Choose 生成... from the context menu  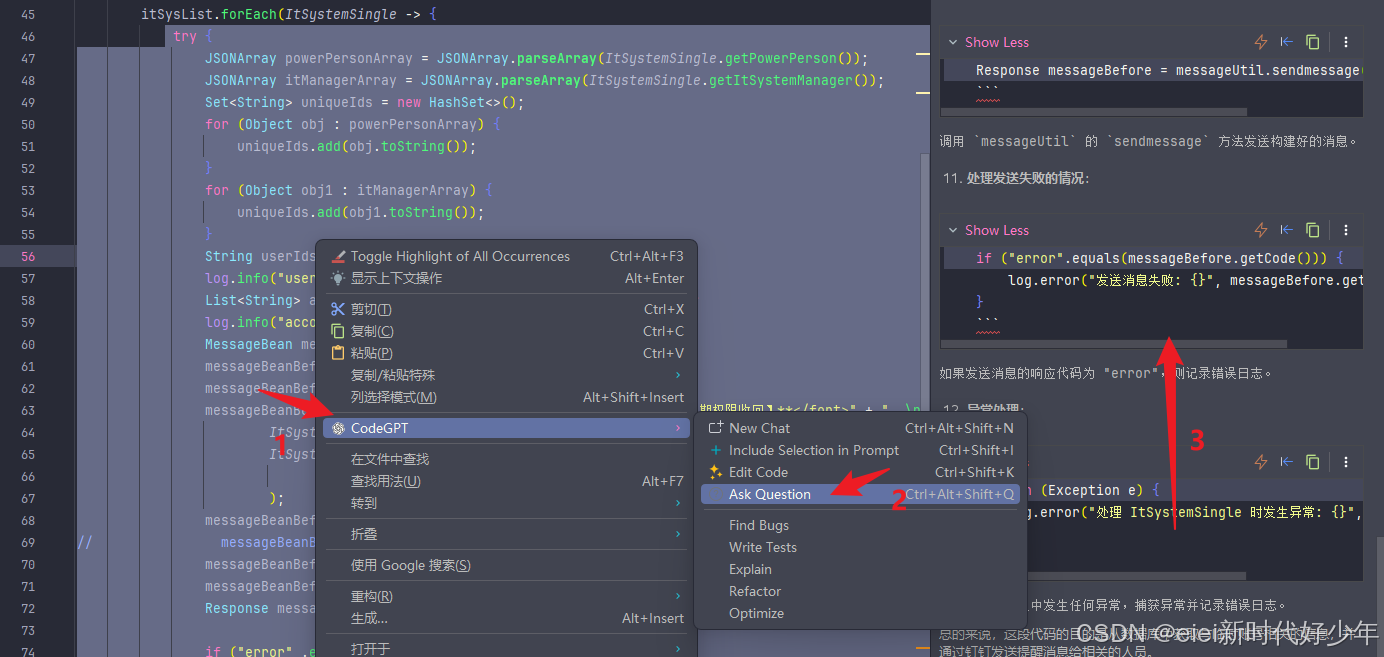coord(506,618)
